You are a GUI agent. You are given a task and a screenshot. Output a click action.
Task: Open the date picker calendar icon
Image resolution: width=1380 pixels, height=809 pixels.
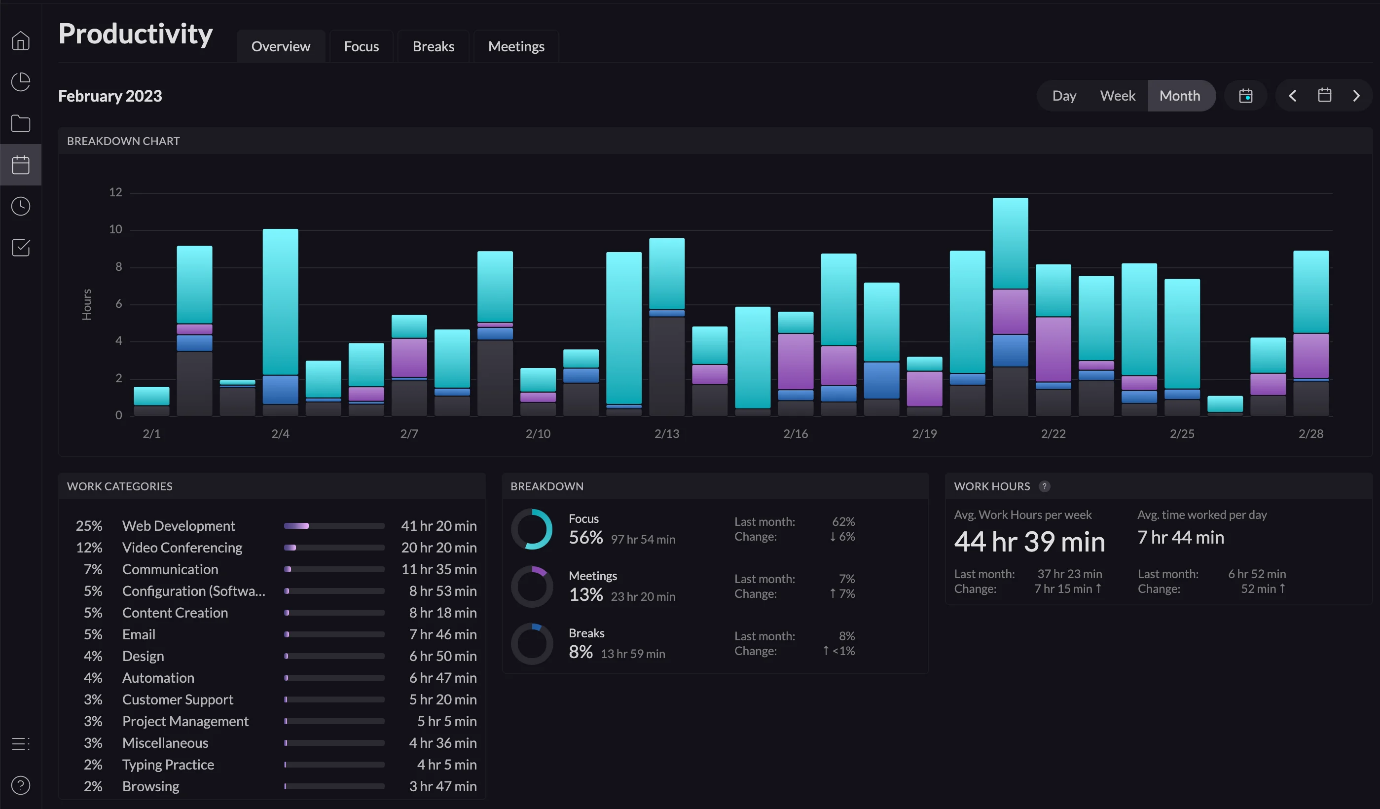pos(1324,95)
